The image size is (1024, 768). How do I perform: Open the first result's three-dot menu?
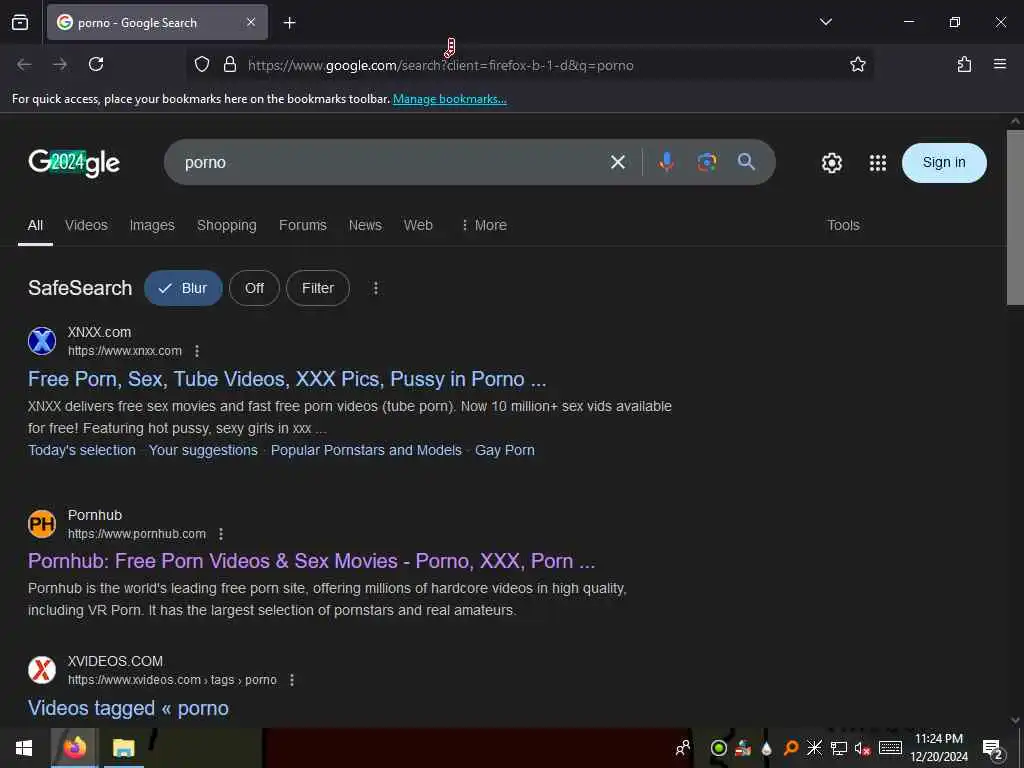click(x=197, y=351)
